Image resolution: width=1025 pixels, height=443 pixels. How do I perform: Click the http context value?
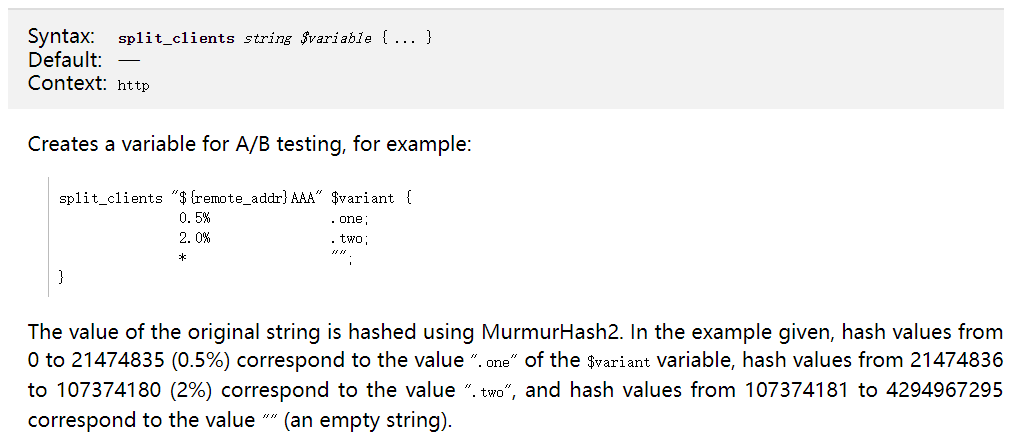click(133, 86)
